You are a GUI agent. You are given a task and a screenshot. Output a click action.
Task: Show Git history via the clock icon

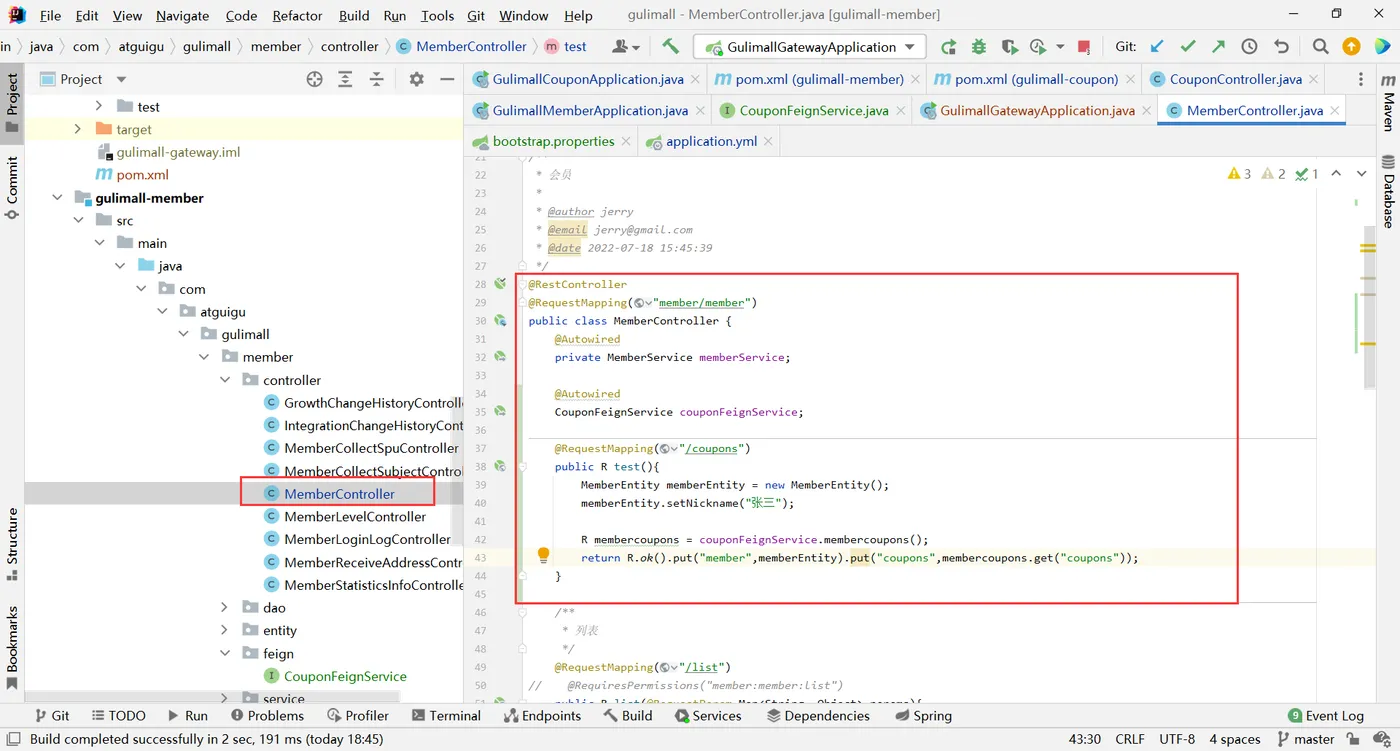pos(1249,46)
